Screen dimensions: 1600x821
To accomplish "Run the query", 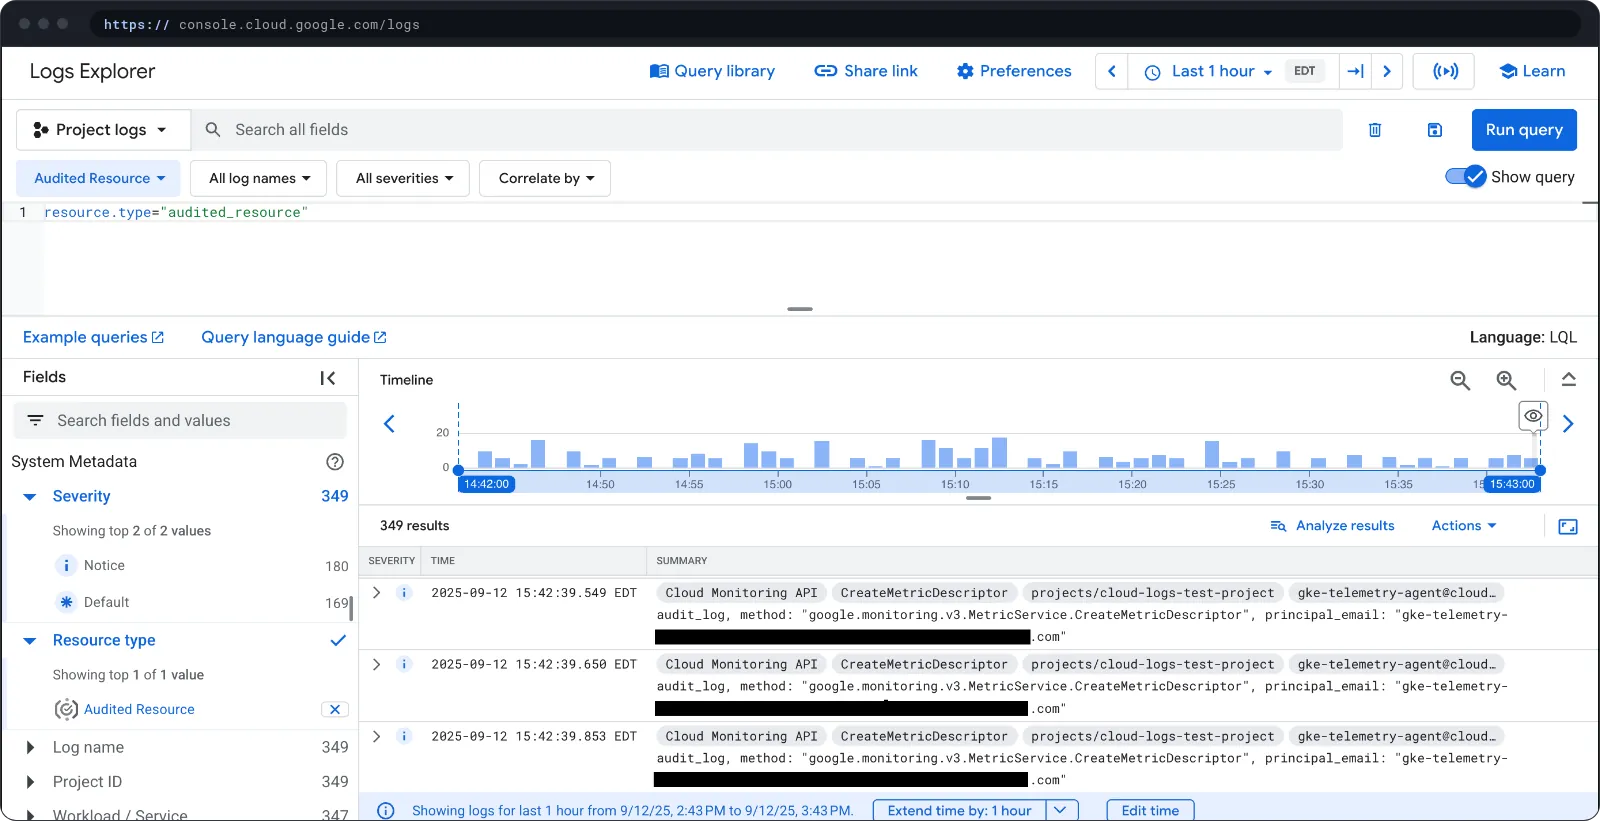I will pos(1524,130).
